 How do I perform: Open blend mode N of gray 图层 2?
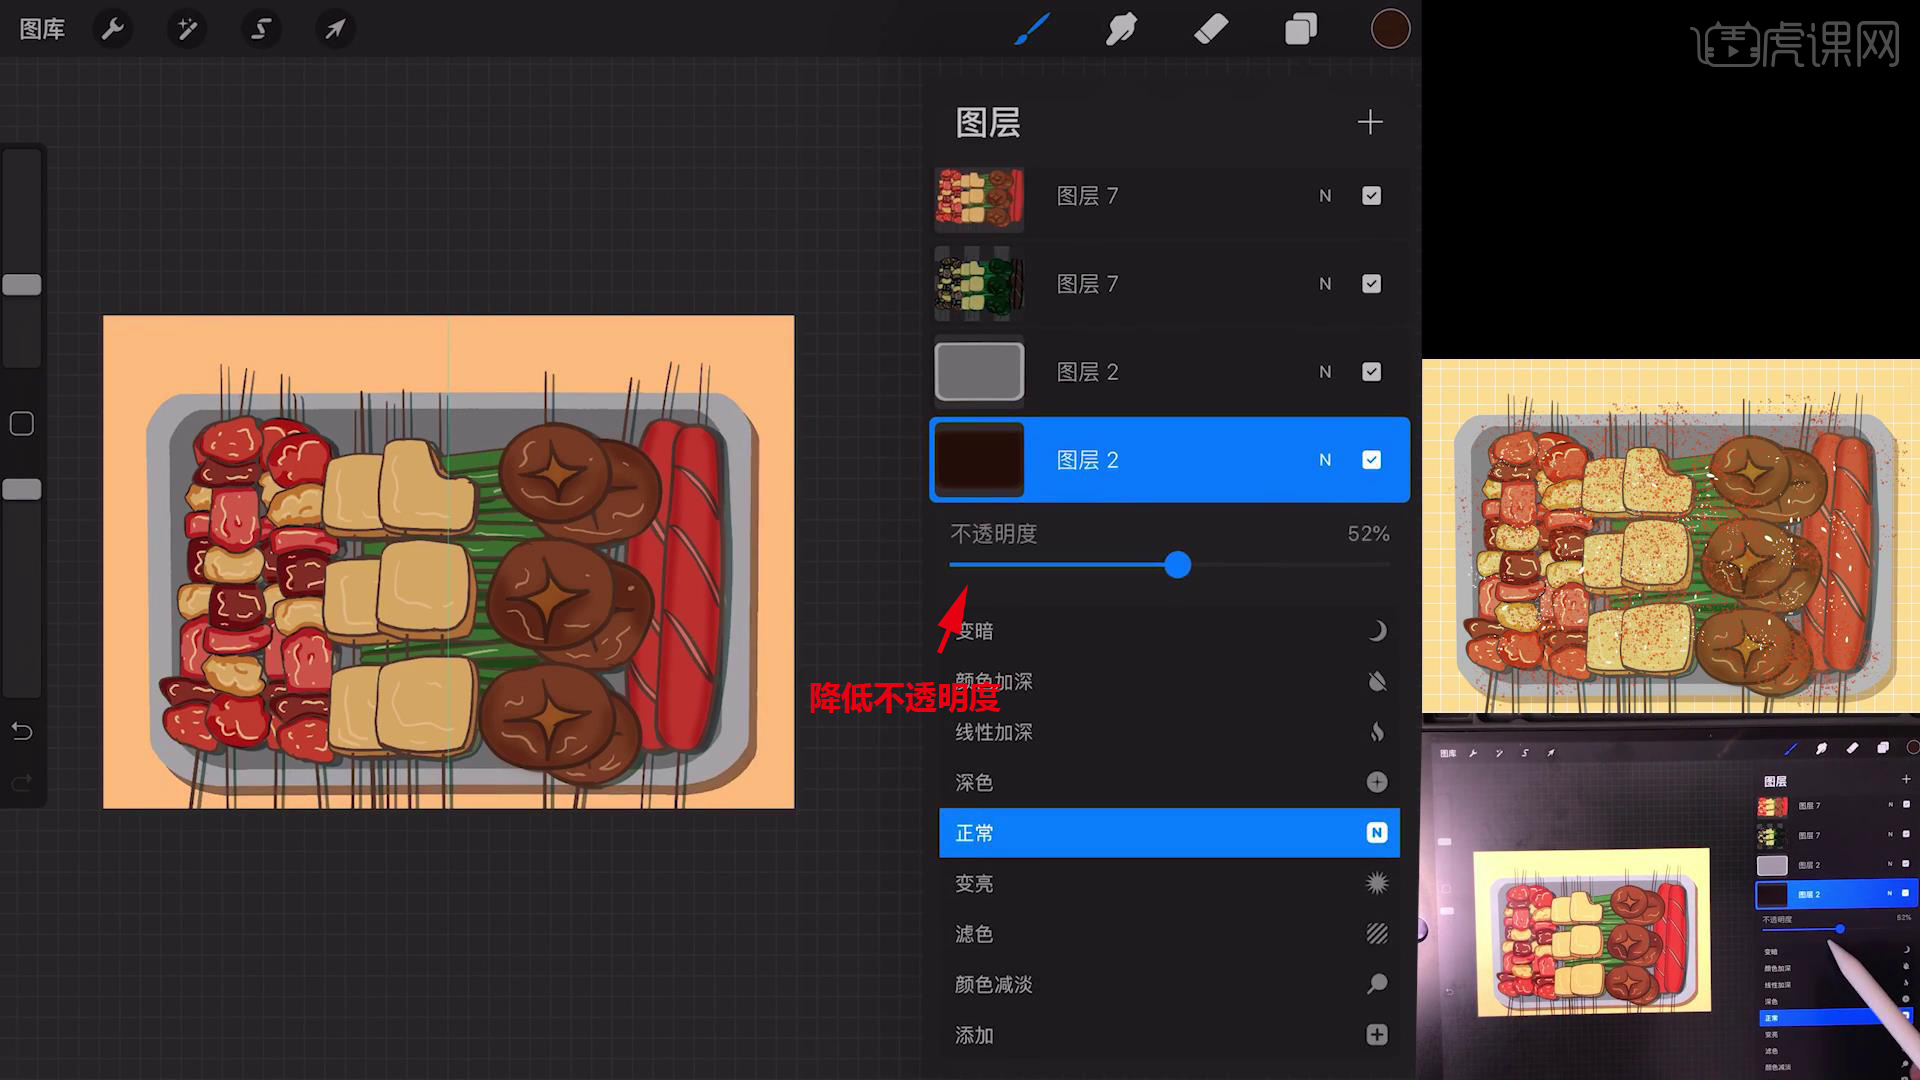(1325, 372)
